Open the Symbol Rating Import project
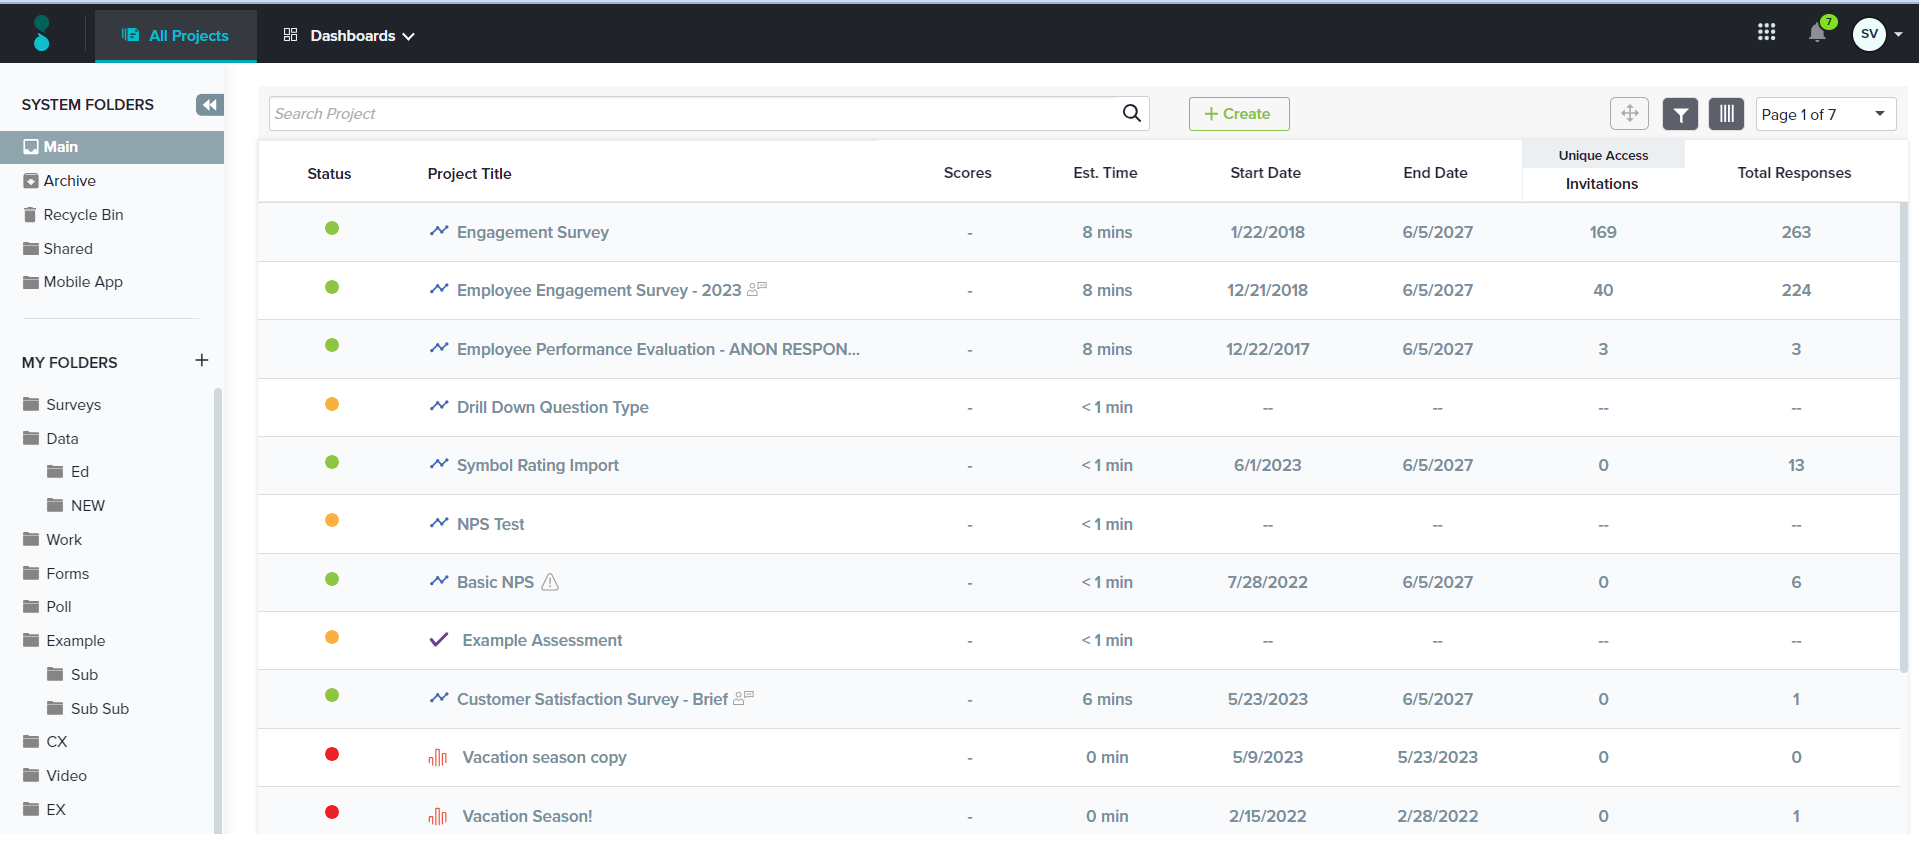Screen dimensions: 1919x868 coord(537,465)
